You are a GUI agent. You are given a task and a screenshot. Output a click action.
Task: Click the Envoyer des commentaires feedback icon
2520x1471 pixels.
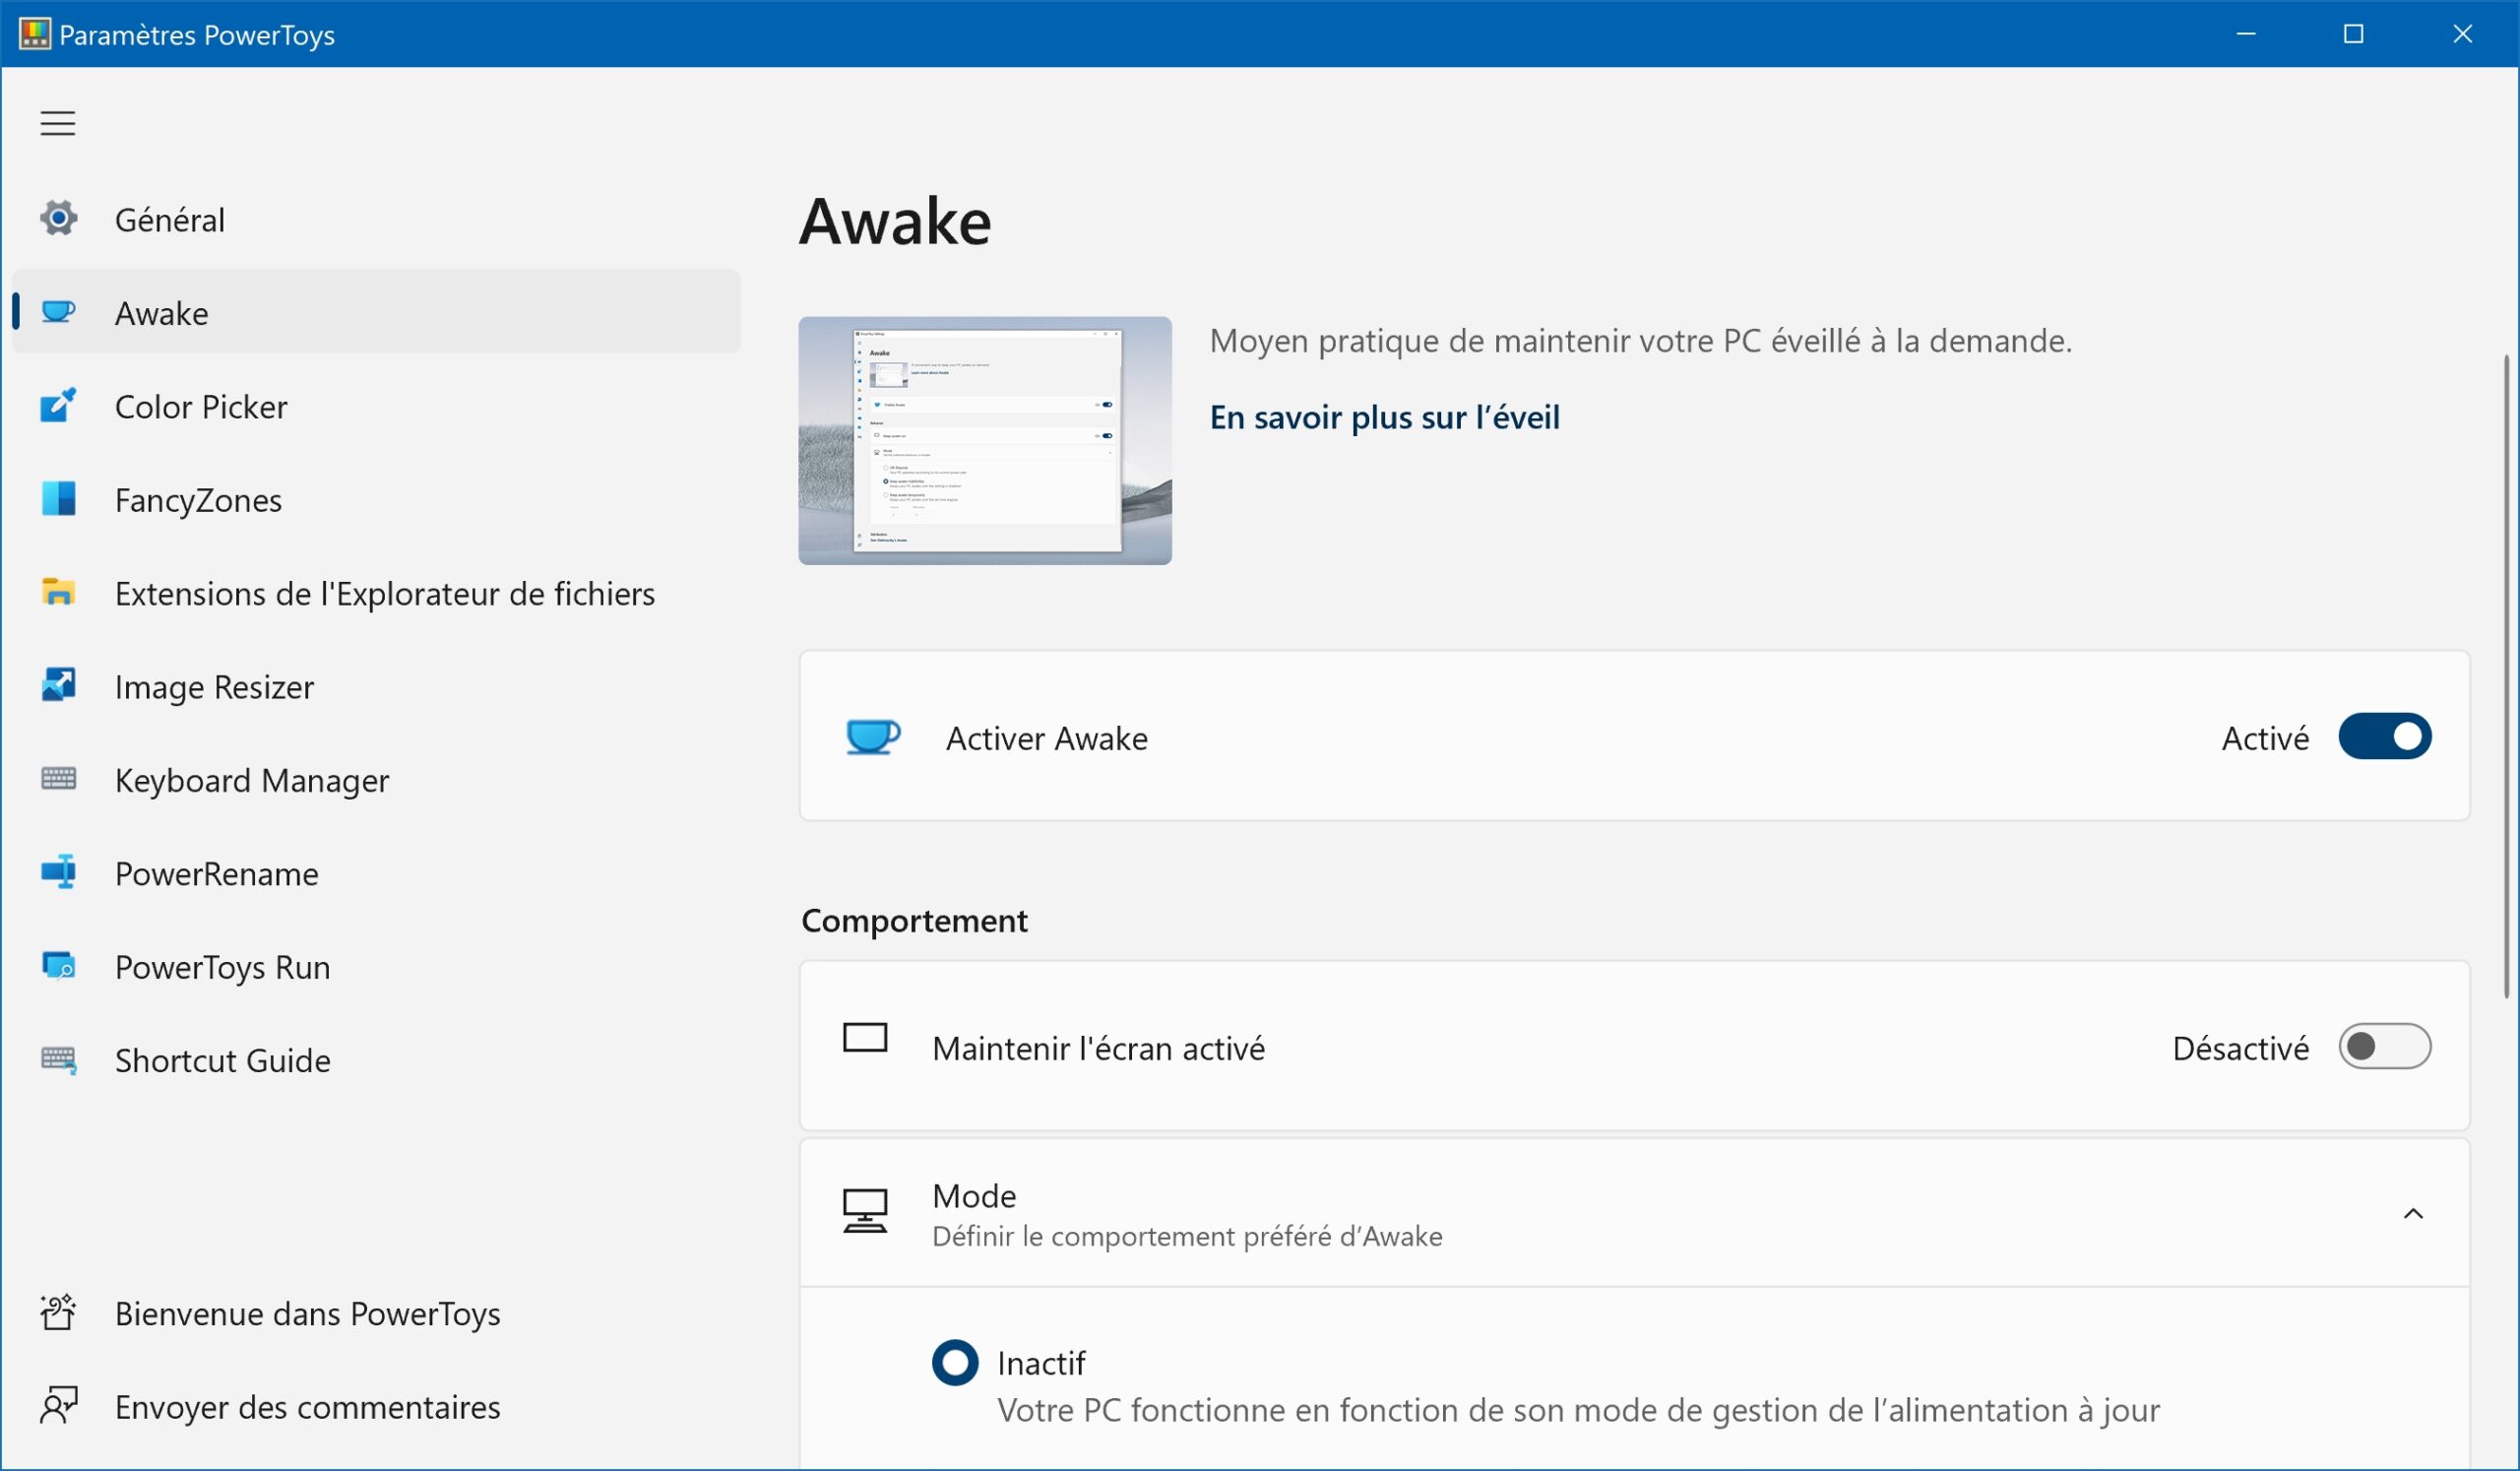point(59,1406)
